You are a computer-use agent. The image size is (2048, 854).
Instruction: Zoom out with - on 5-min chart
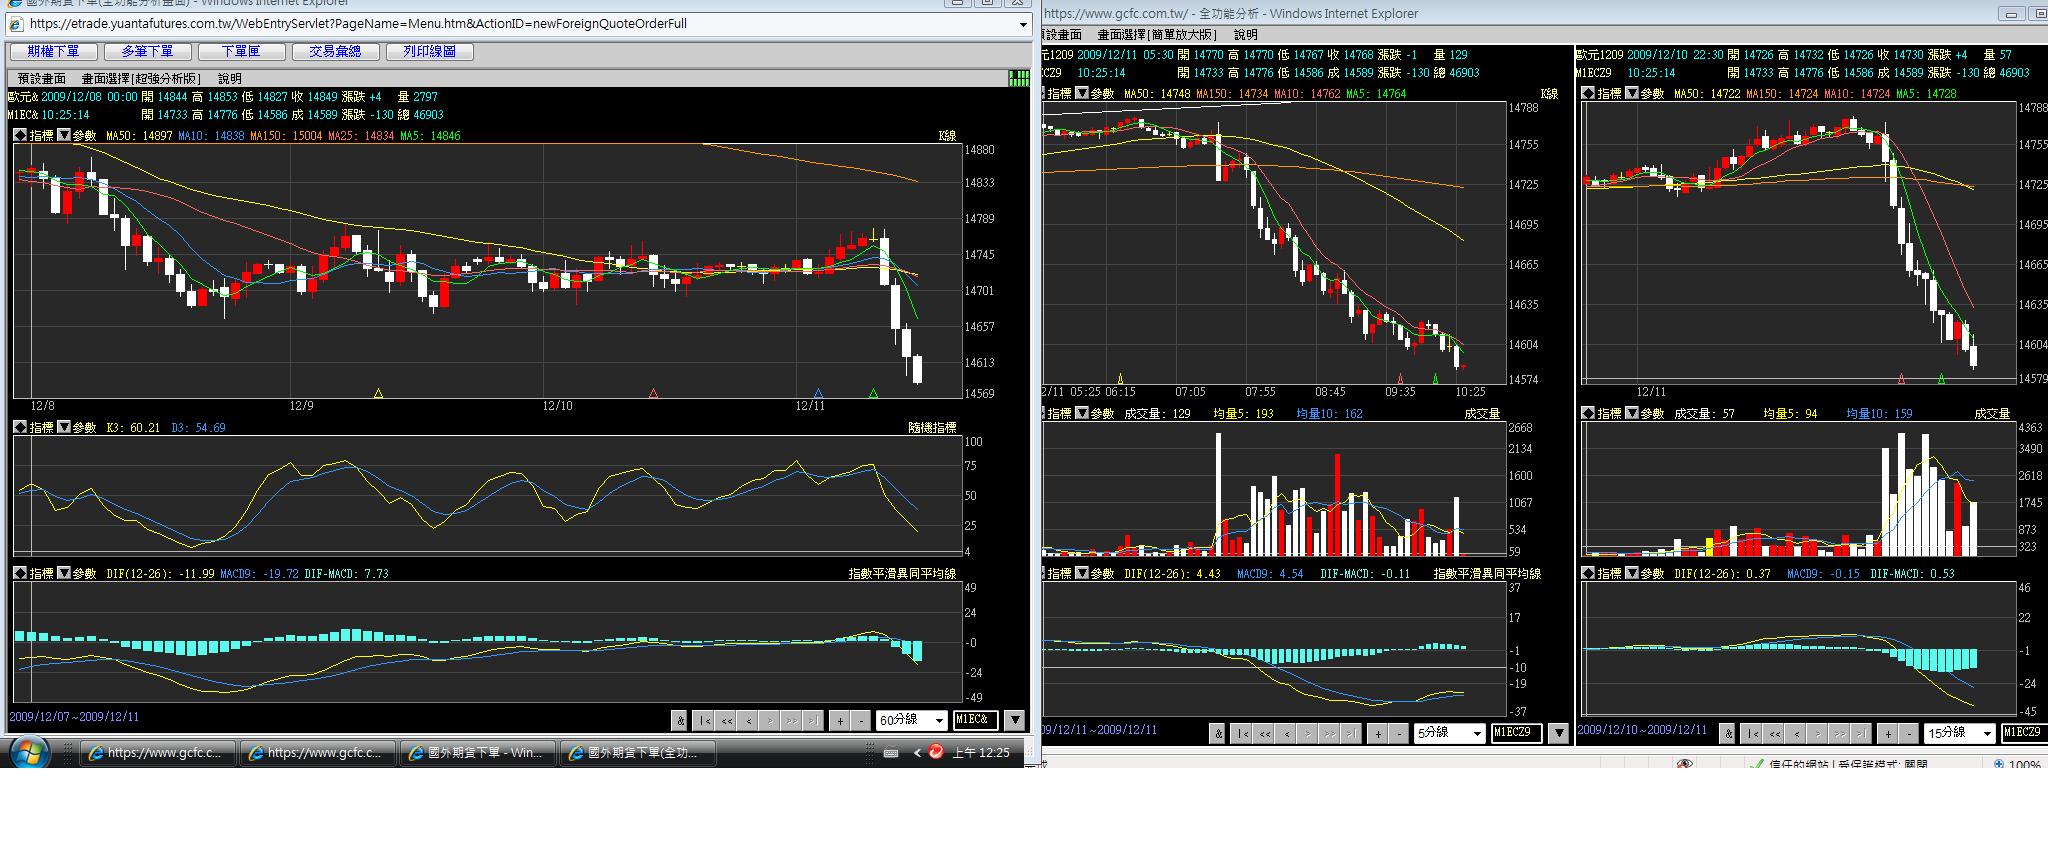coord(1400,734)
